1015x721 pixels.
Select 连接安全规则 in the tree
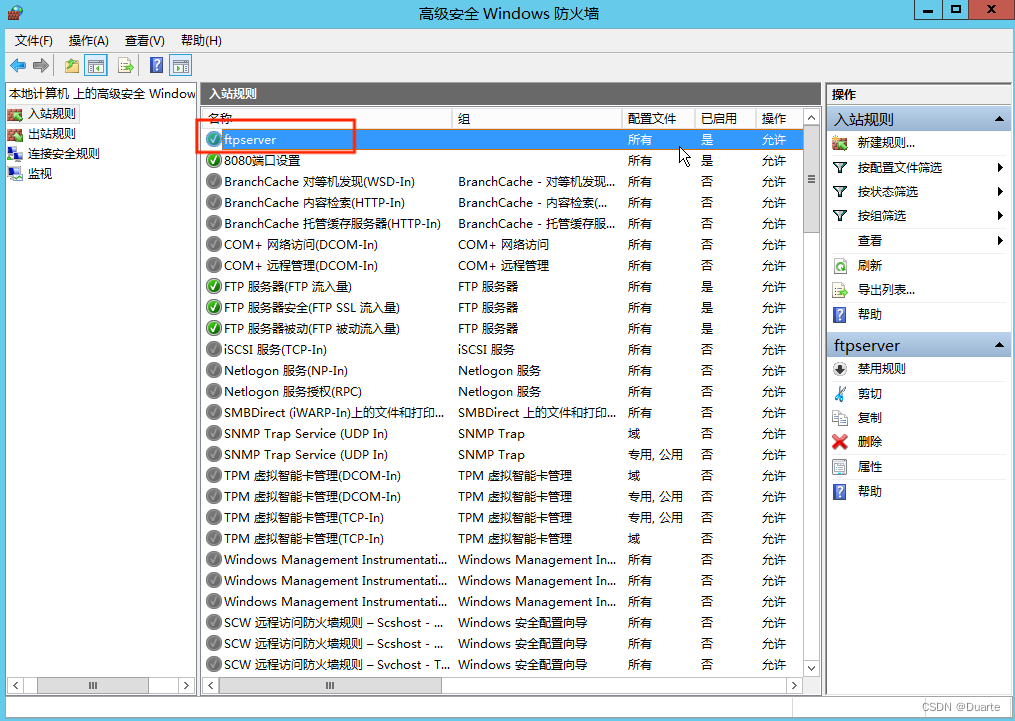(63, 154)
